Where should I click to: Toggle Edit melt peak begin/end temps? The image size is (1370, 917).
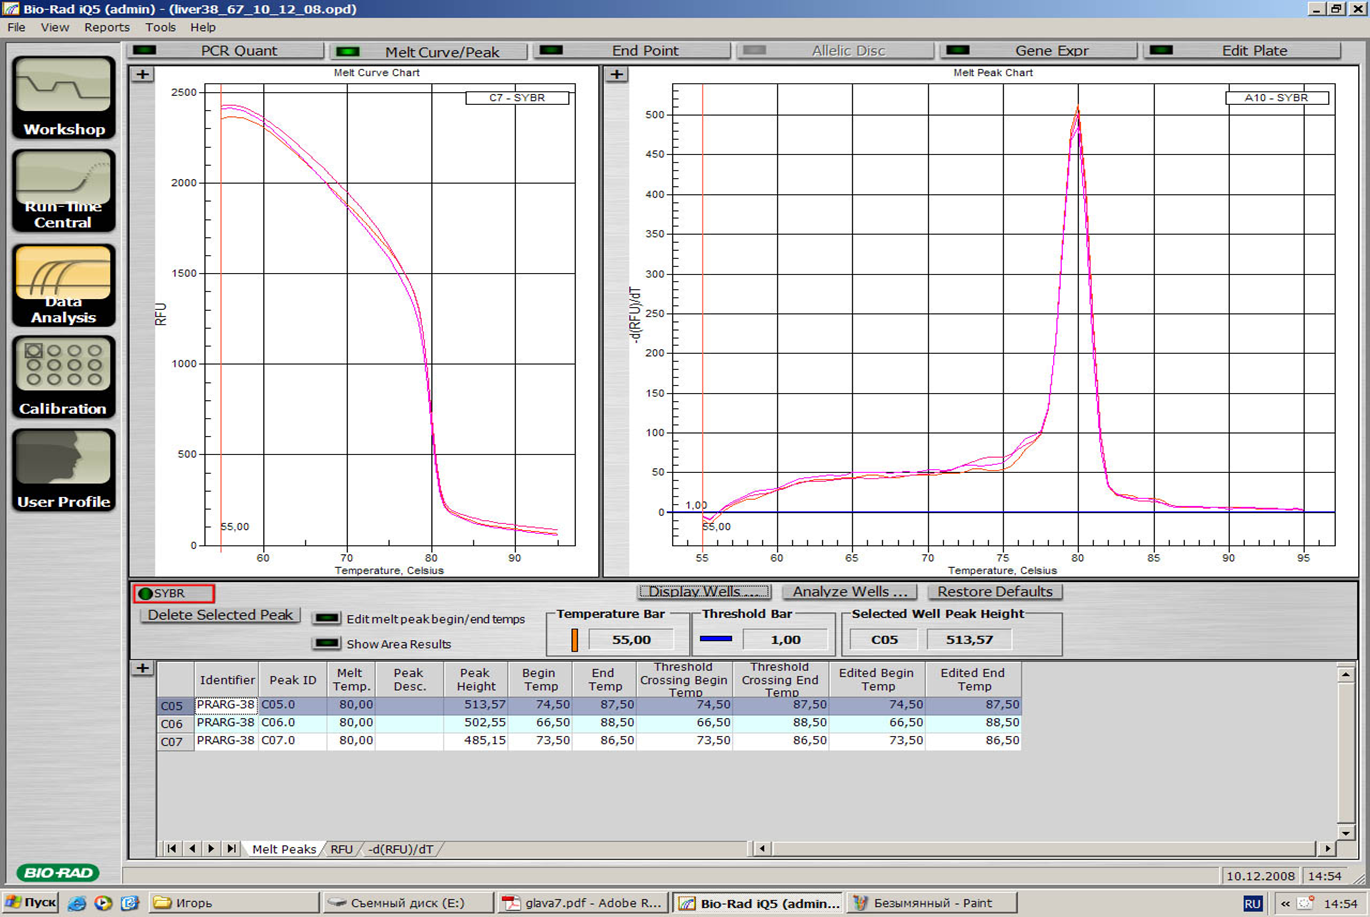pyautogui.click(x=326, y=619)
